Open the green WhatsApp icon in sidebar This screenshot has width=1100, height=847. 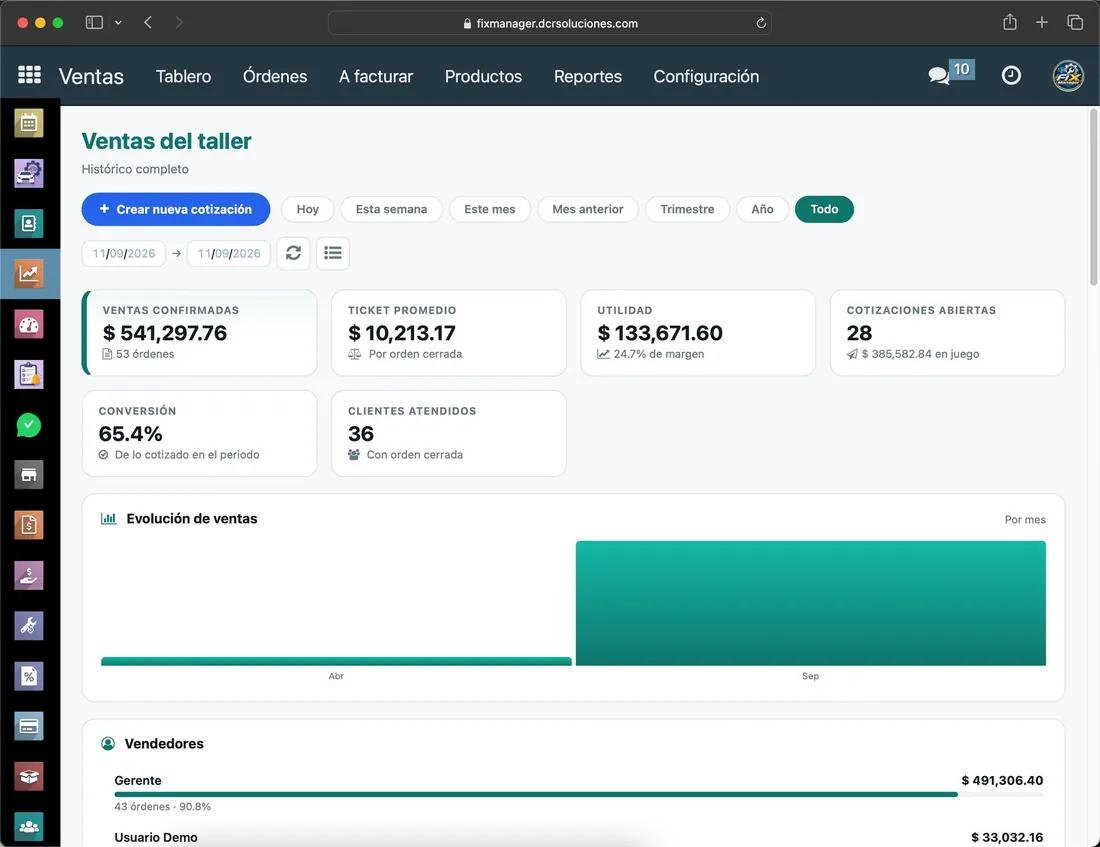29,425
